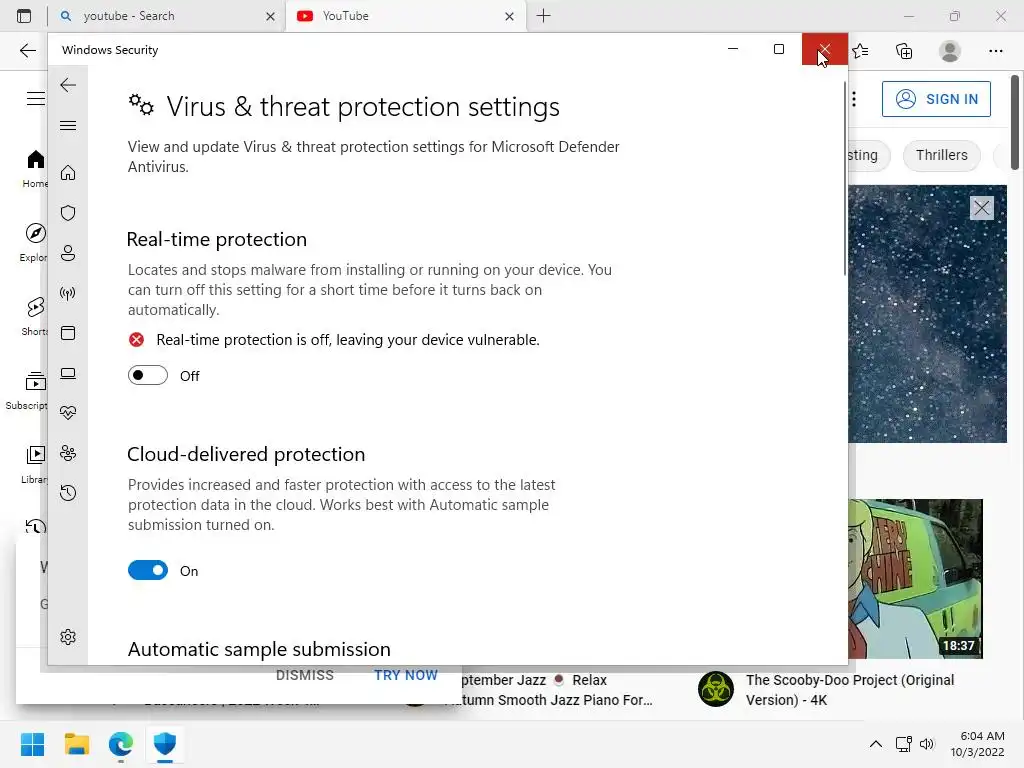Go back in Windows Security
Viewport: 1024px width, 768px height.
coord(68,85)
